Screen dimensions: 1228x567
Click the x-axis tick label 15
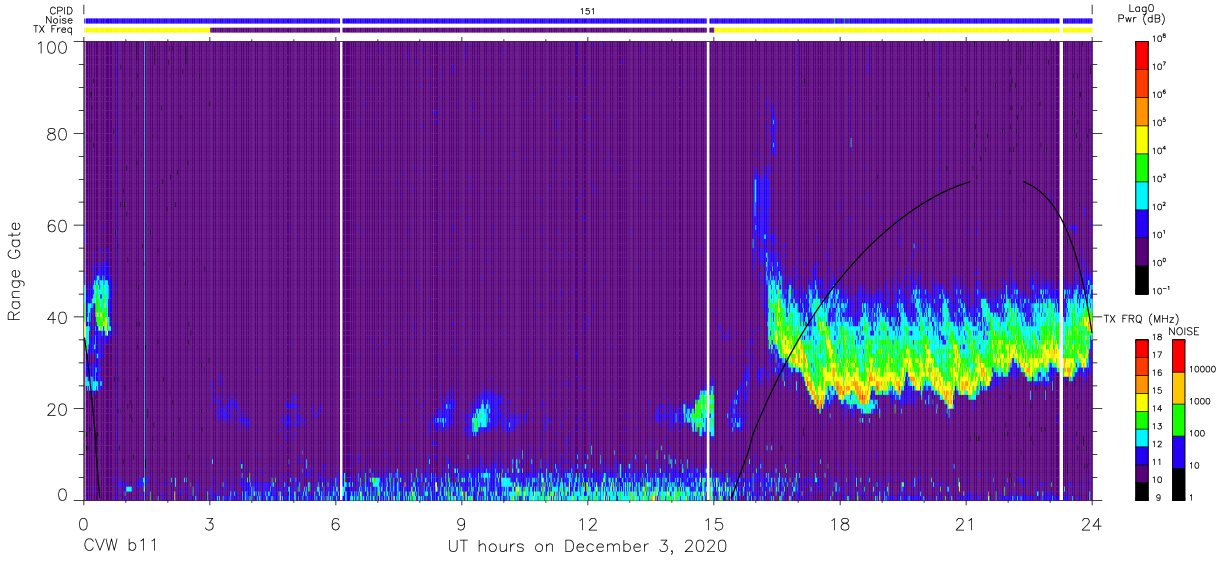click(714, 522)
